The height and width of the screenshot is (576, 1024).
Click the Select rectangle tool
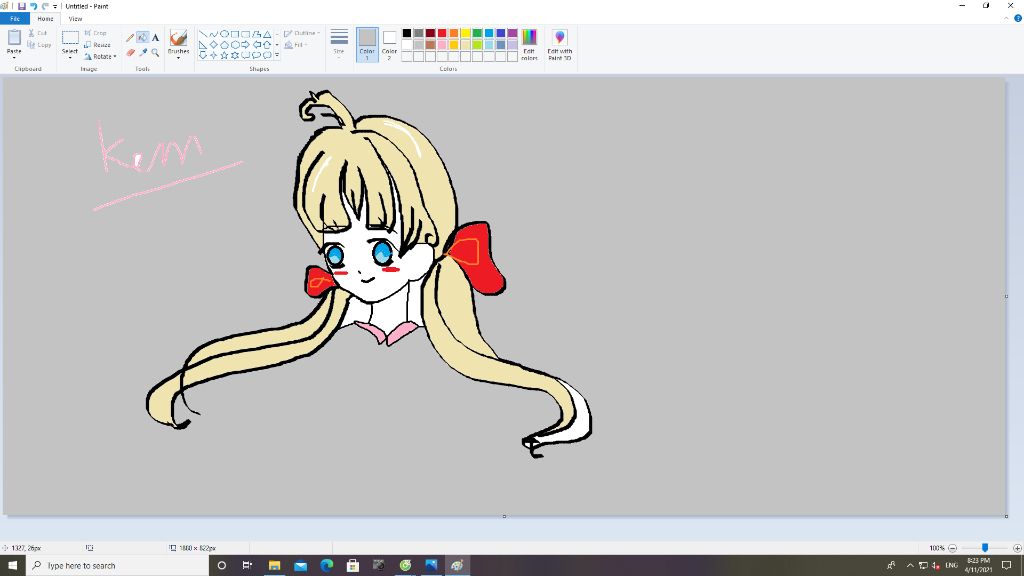tap(70, 38)
